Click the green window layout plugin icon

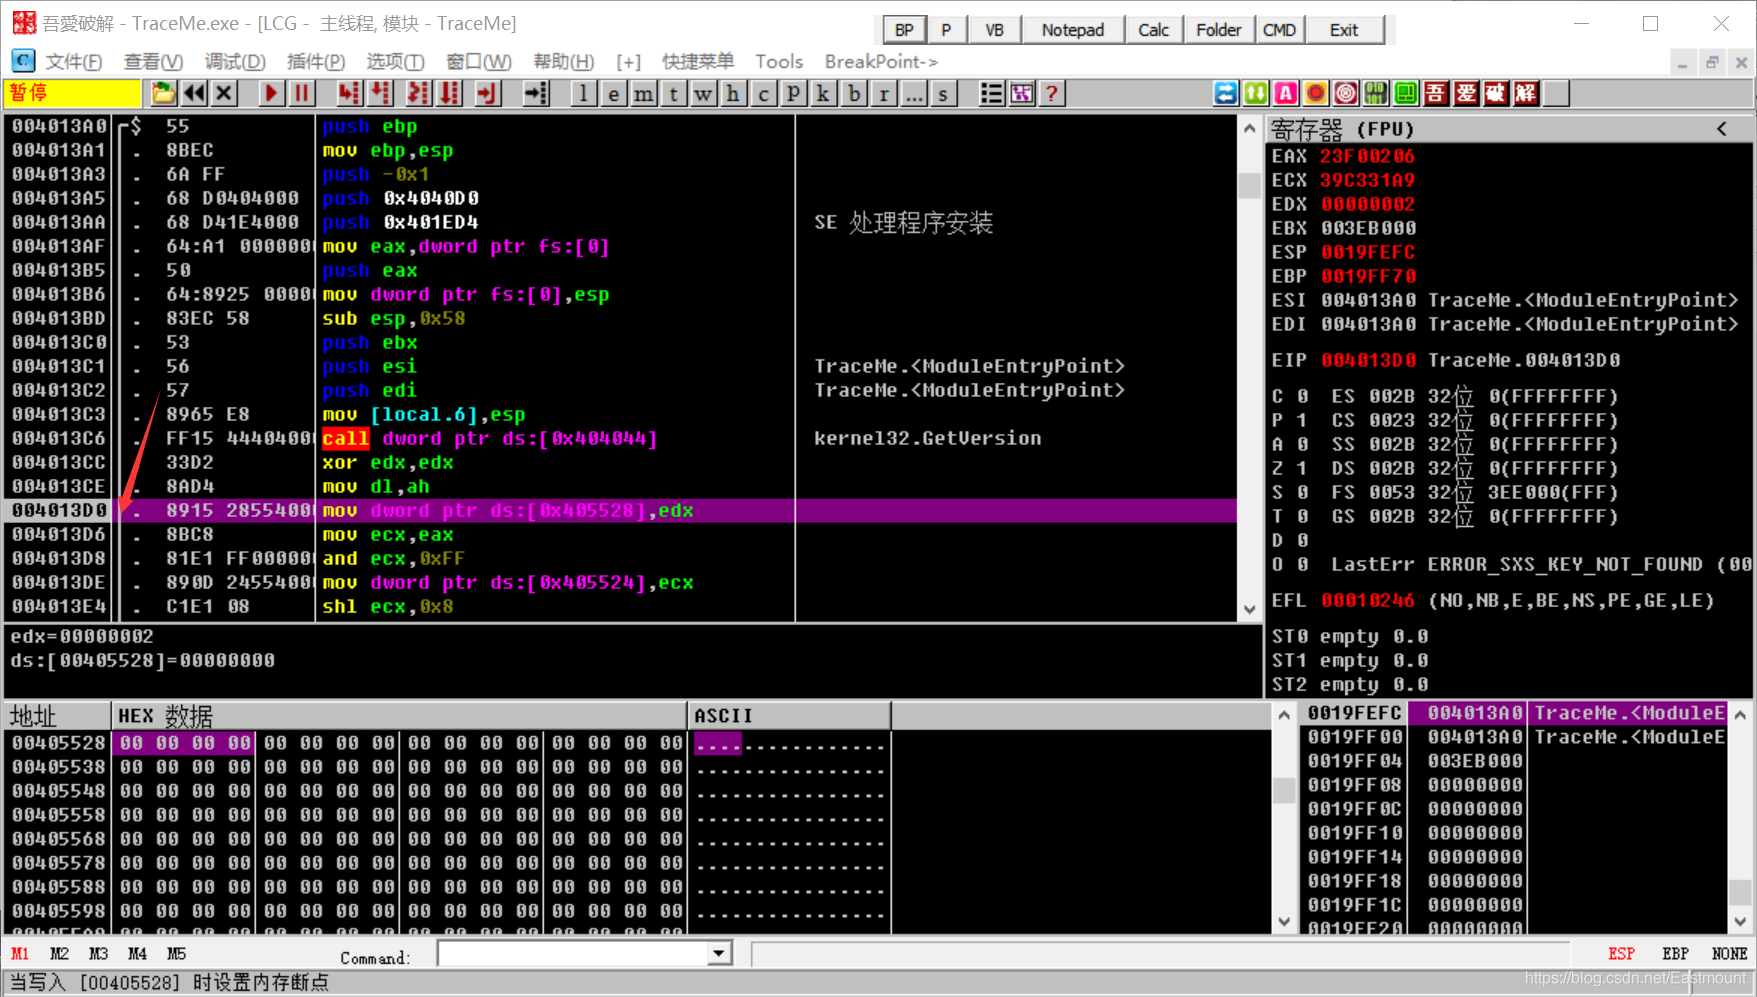click(x=1406, y=94)
